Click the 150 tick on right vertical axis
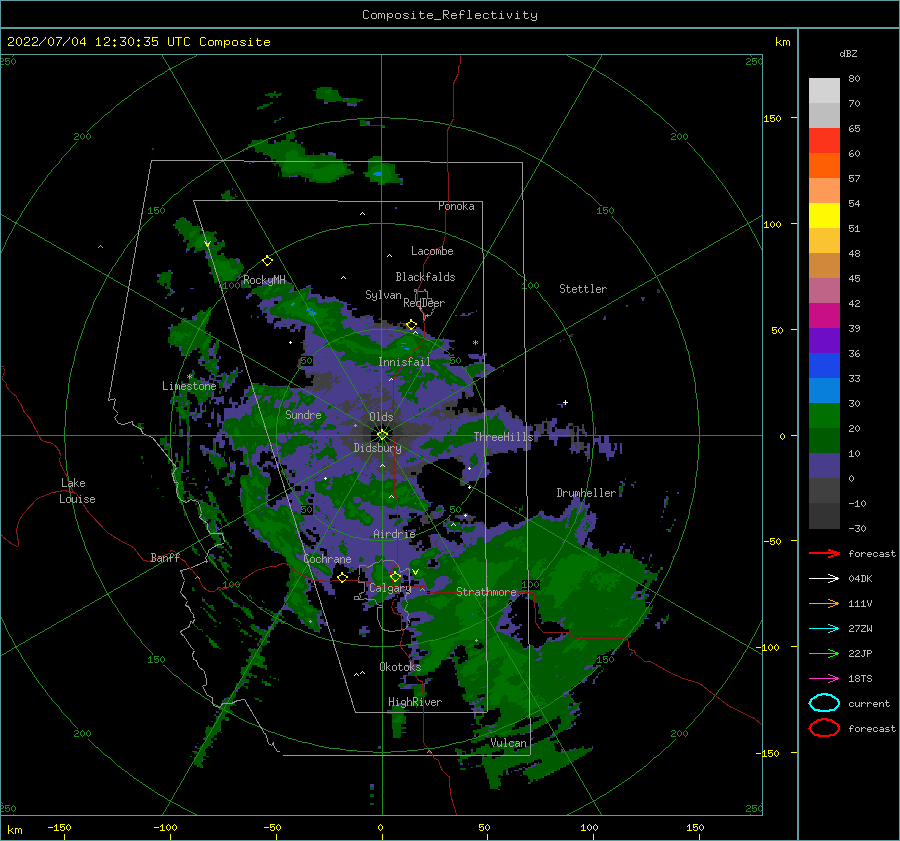The width and height of the screenshot is (900, 841). [x=772, y=118]
